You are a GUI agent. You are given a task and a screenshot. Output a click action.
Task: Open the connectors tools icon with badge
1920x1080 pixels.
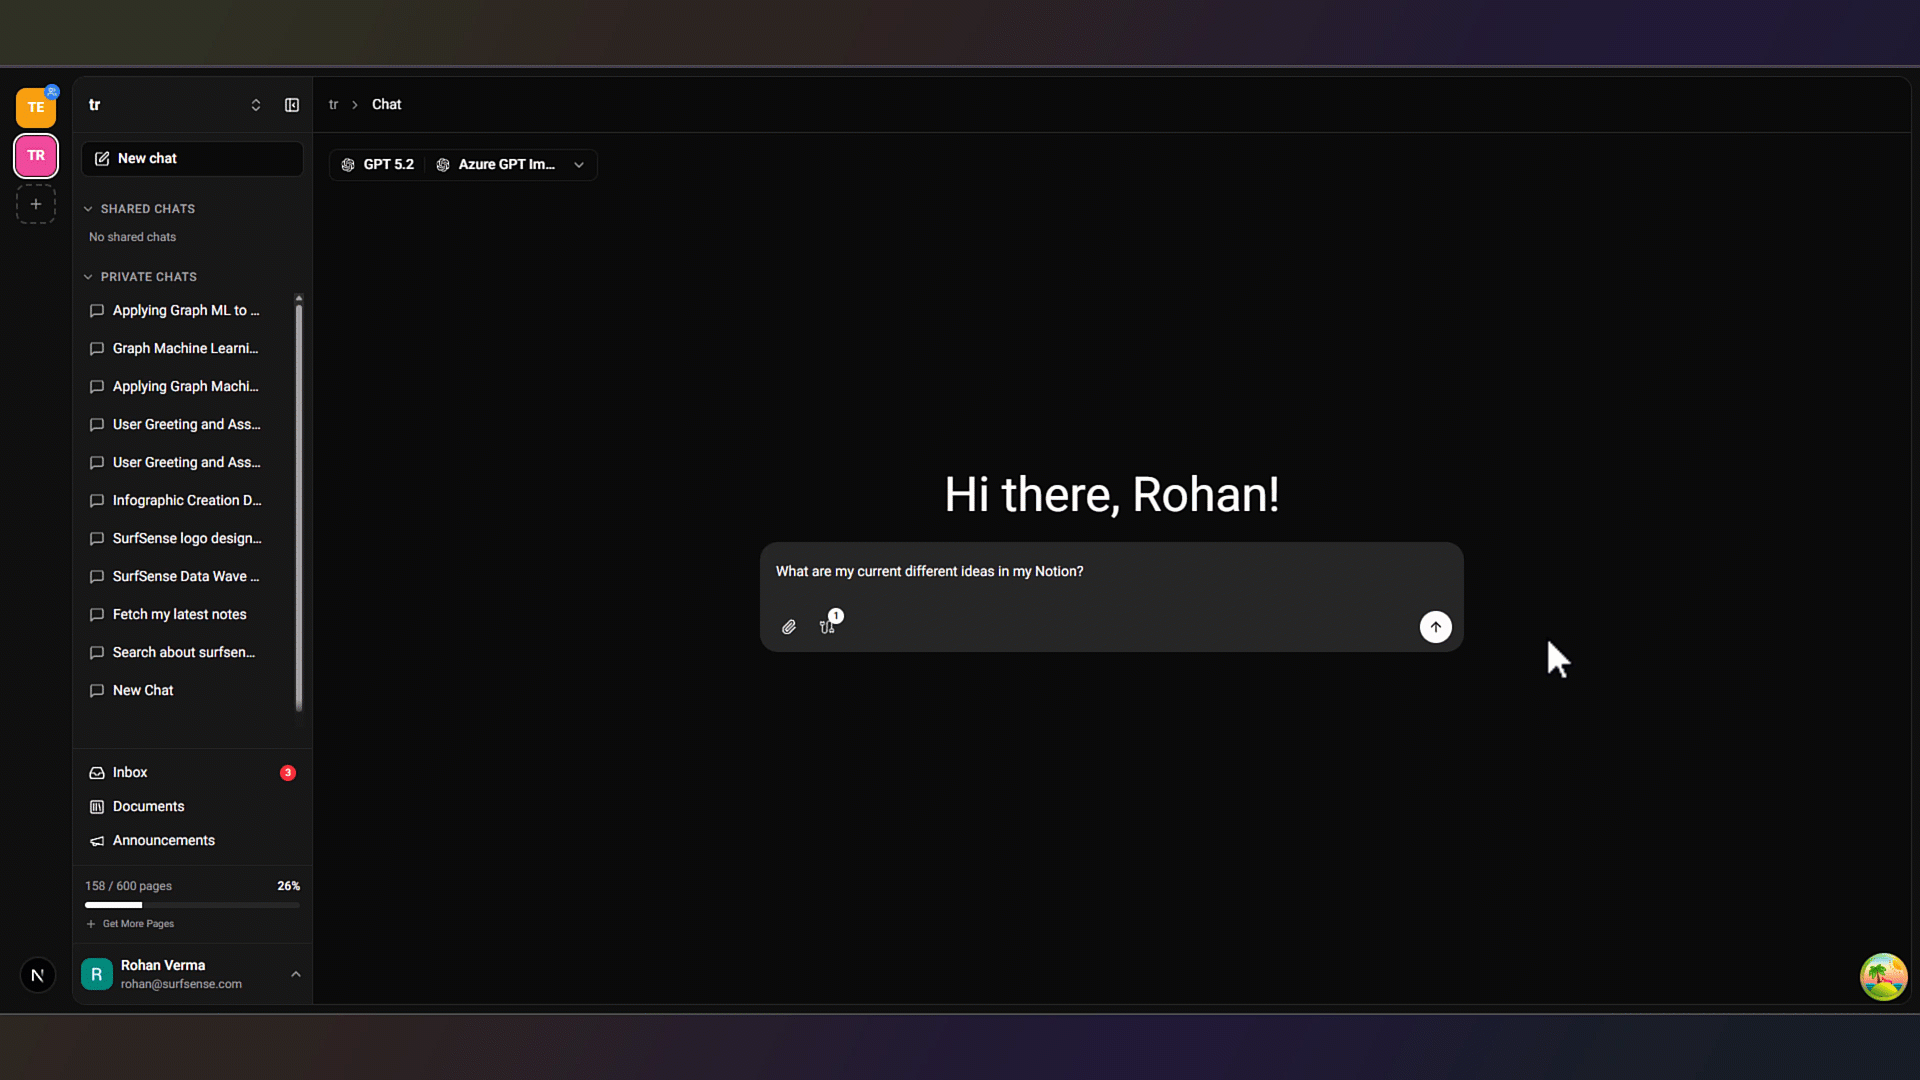pos(828,626)
